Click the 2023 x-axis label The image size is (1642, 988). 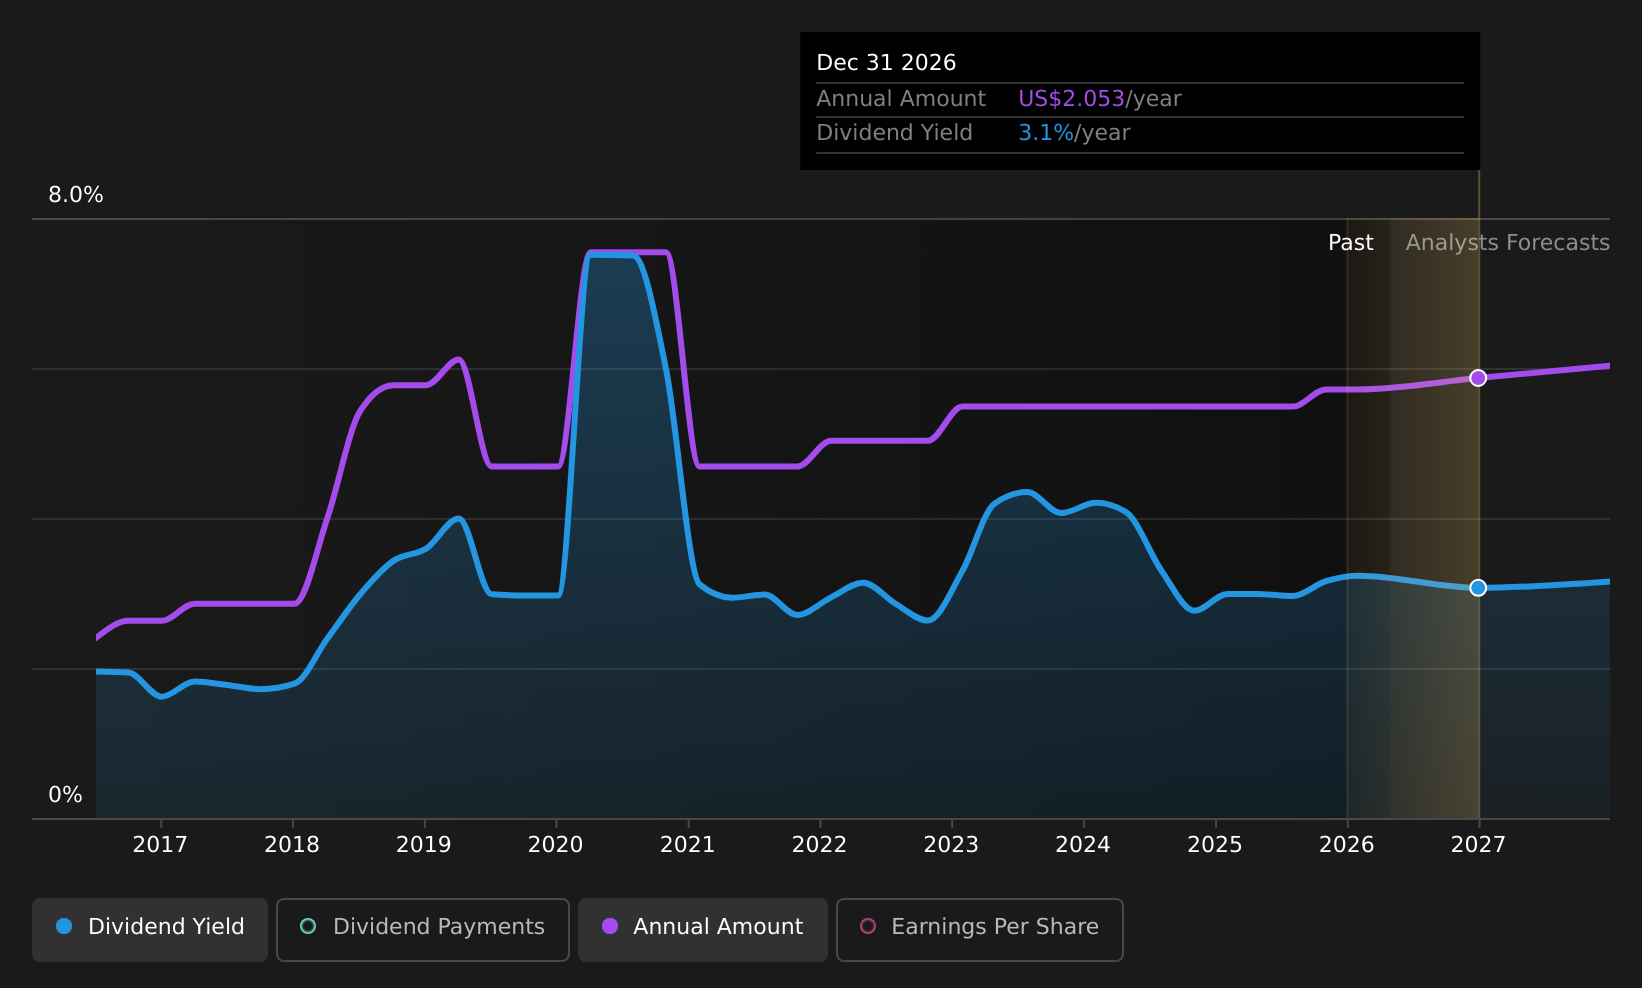[952, 845]
